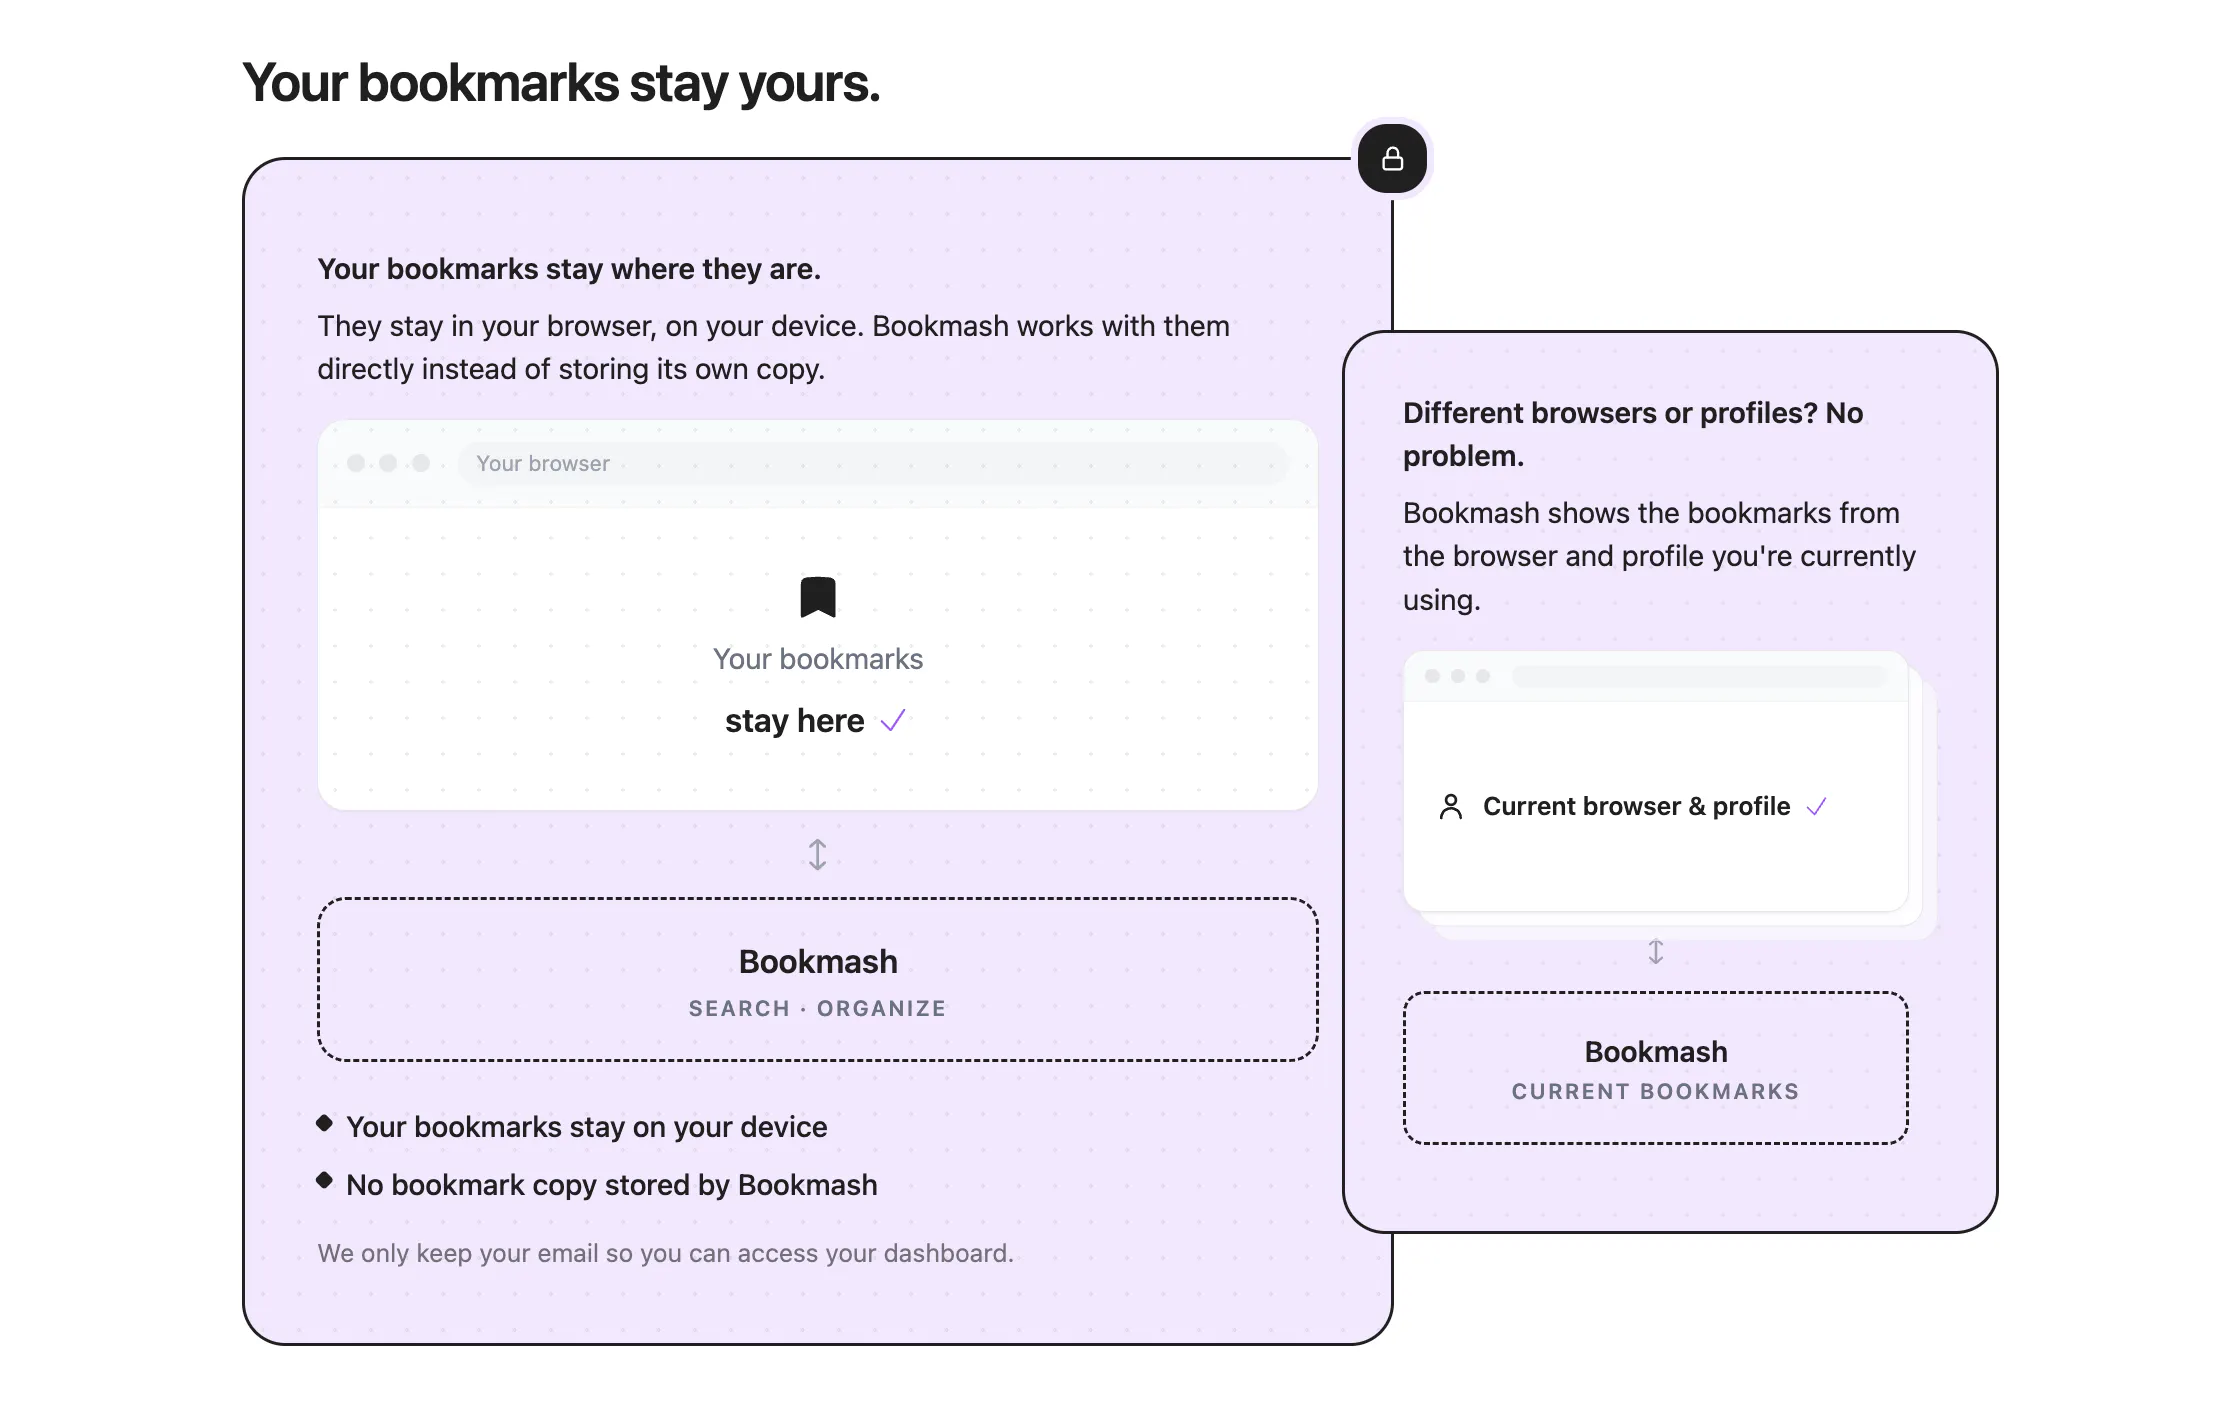Image resolution: width=2226 pixels, height=1402 pixels.
Task: Click the black lock icon badge
Action: point(1392,159)
